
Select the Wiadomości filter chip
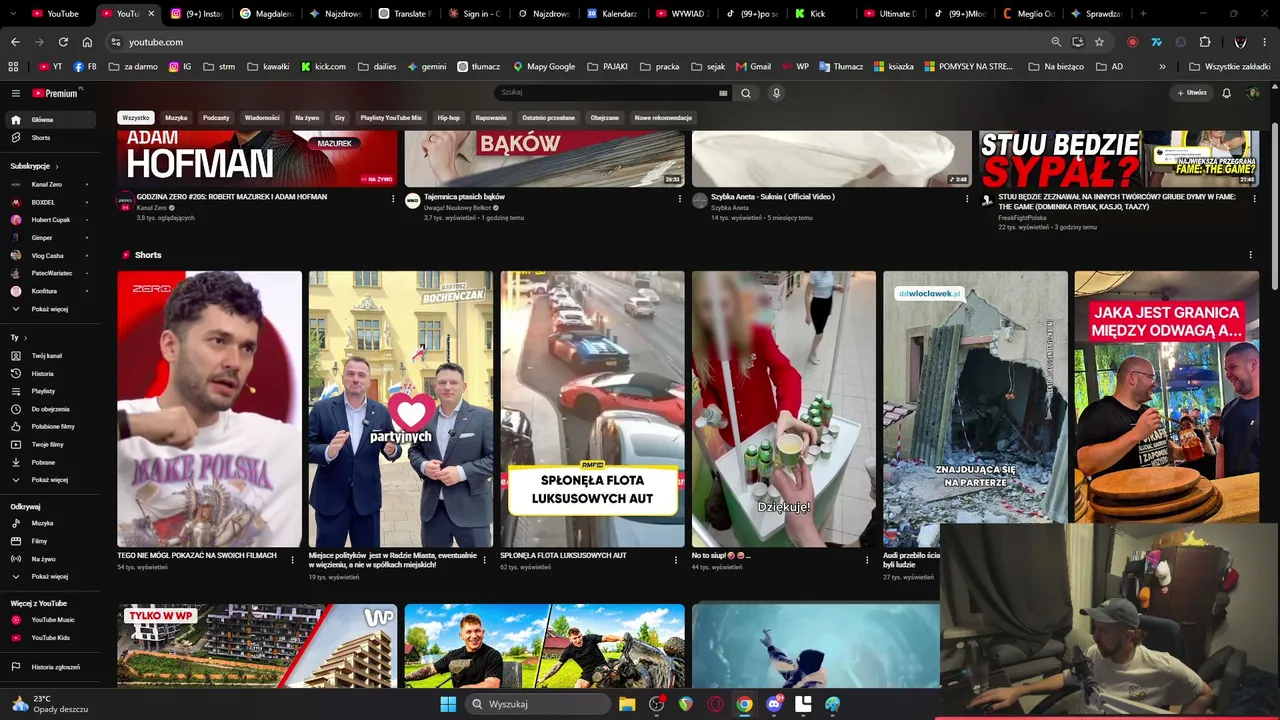click(x=262, y=118)
